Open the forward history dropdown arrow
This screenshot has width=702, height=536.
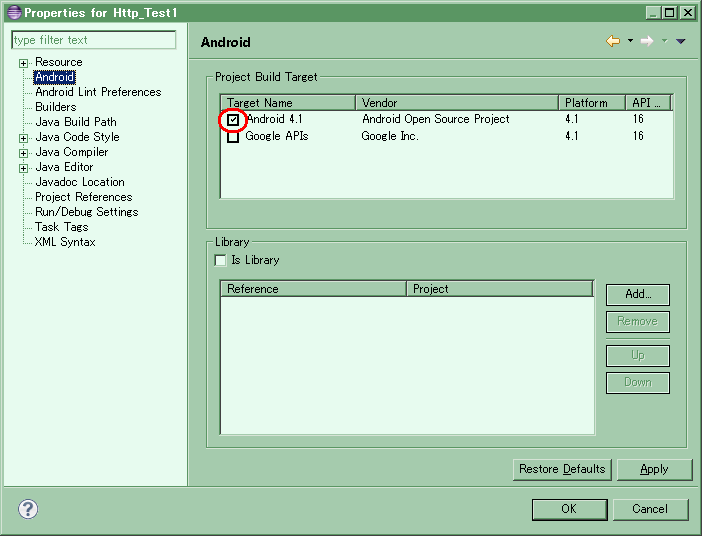(x=665, y=41)
